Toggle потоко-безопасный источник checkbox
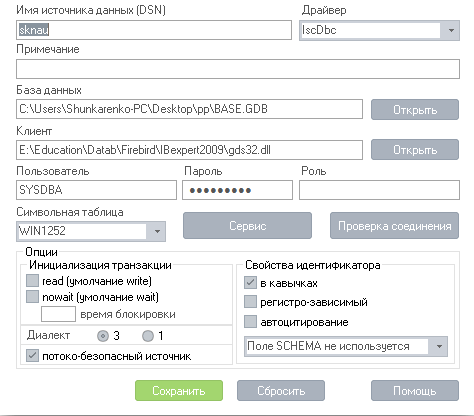The width and height of the screenshot is (474, 416). tap(32, 356)
